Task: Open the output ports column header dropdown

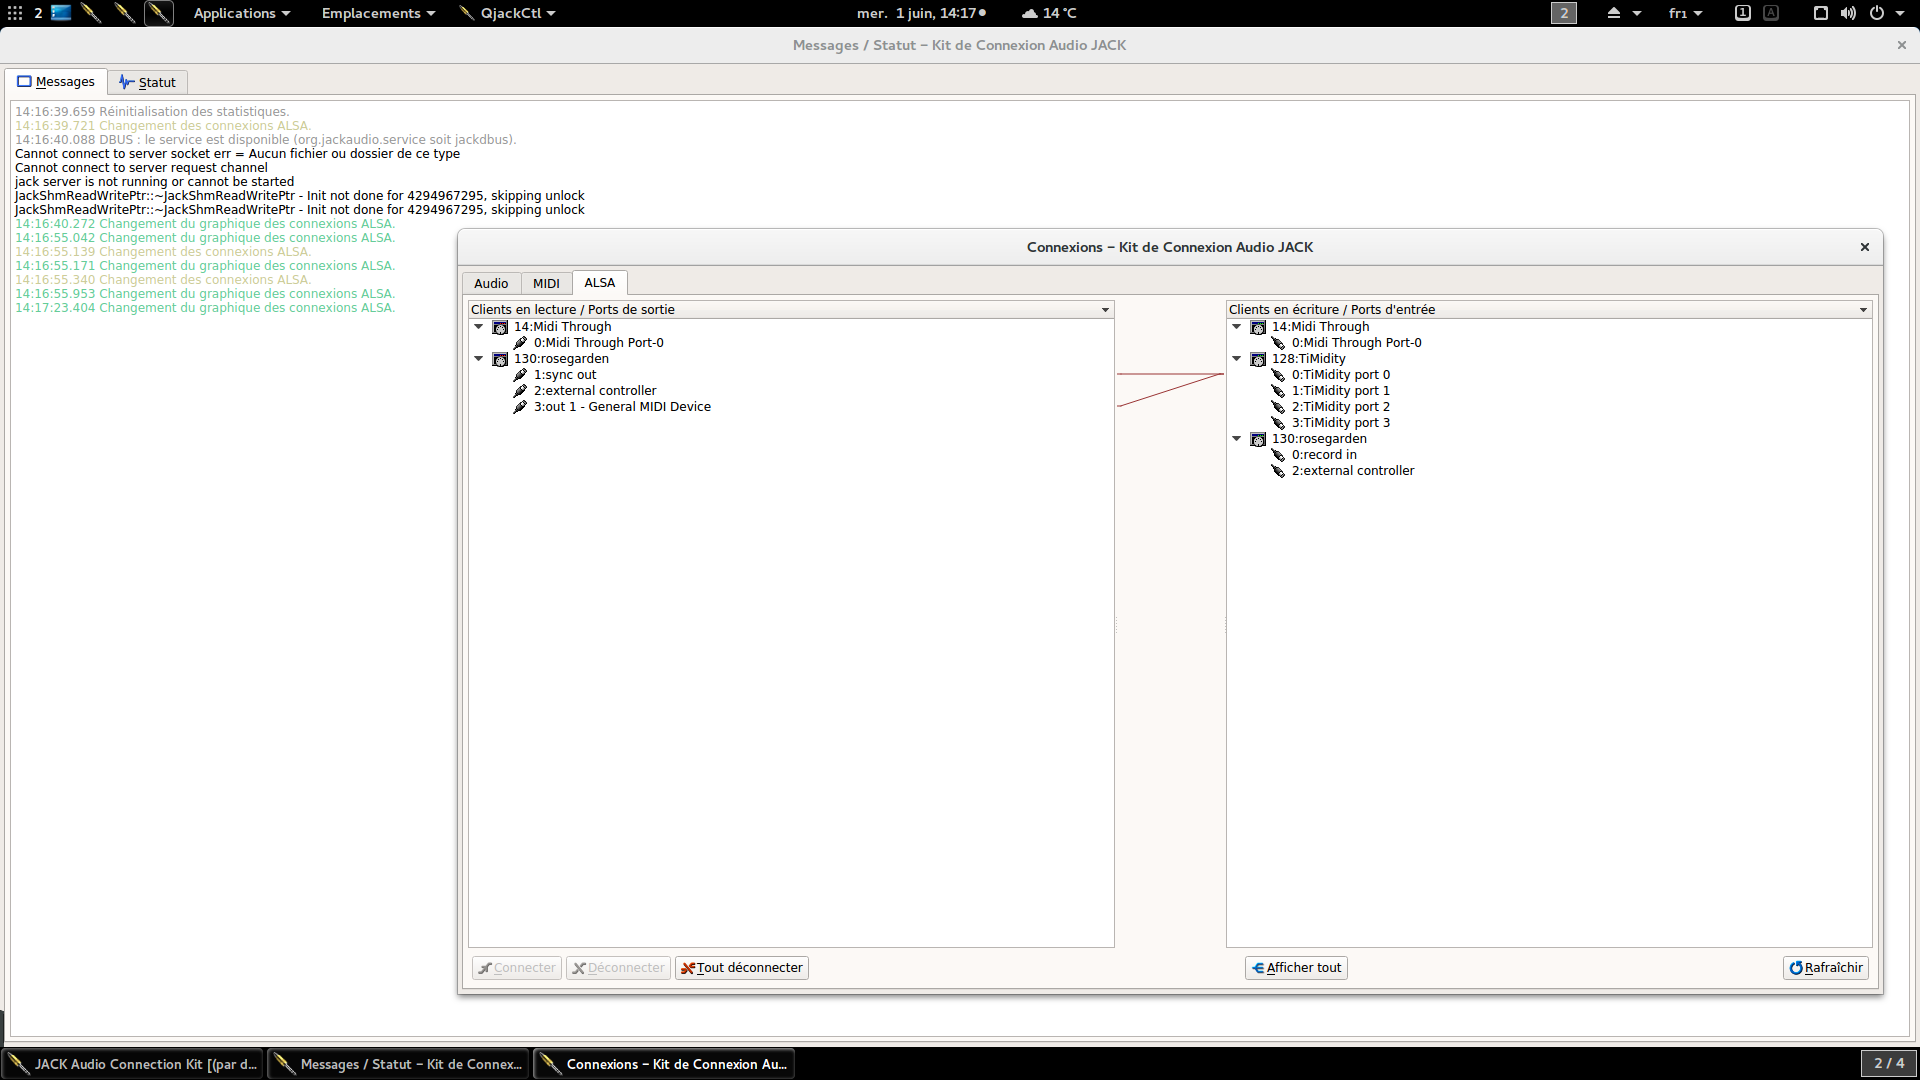Action: click(1105, 310)
